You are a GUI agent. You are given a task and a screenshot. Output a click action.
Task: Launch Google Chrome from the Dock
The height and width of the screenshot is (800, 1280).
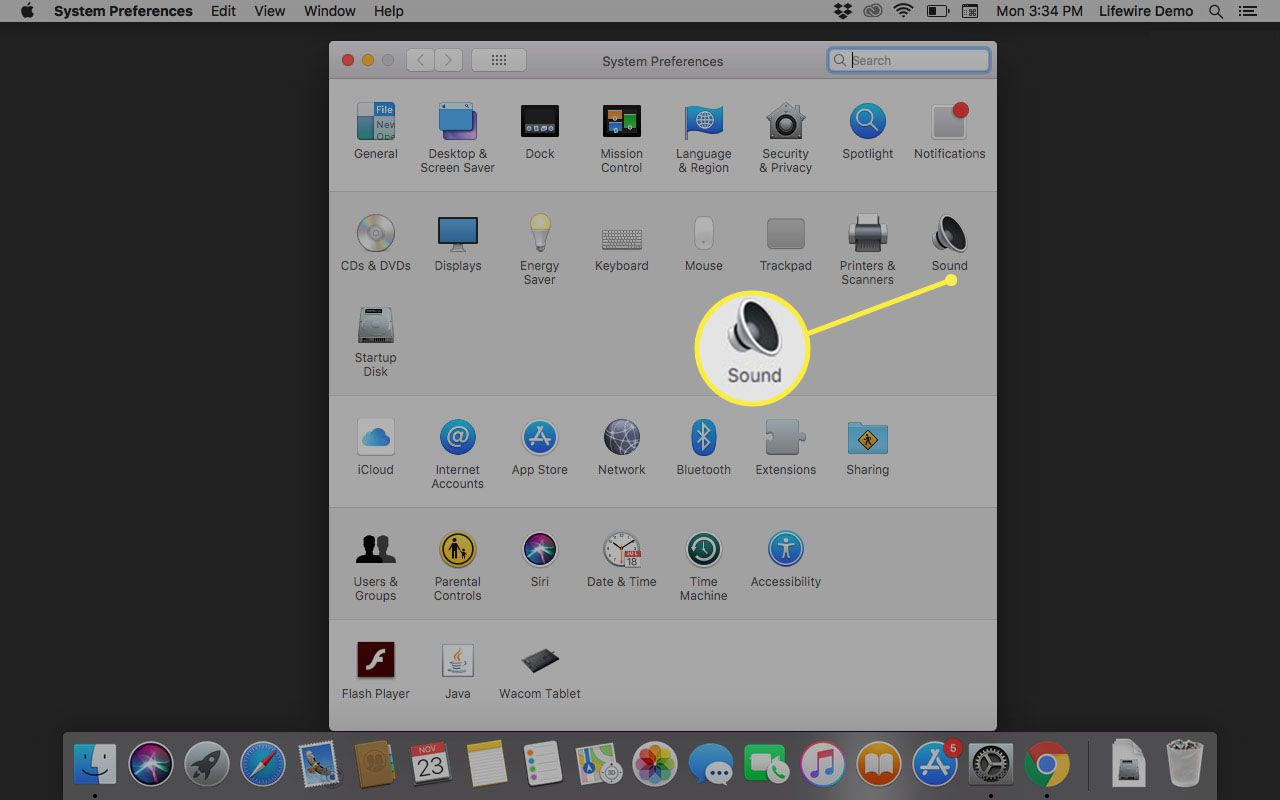pos(1047,765)
